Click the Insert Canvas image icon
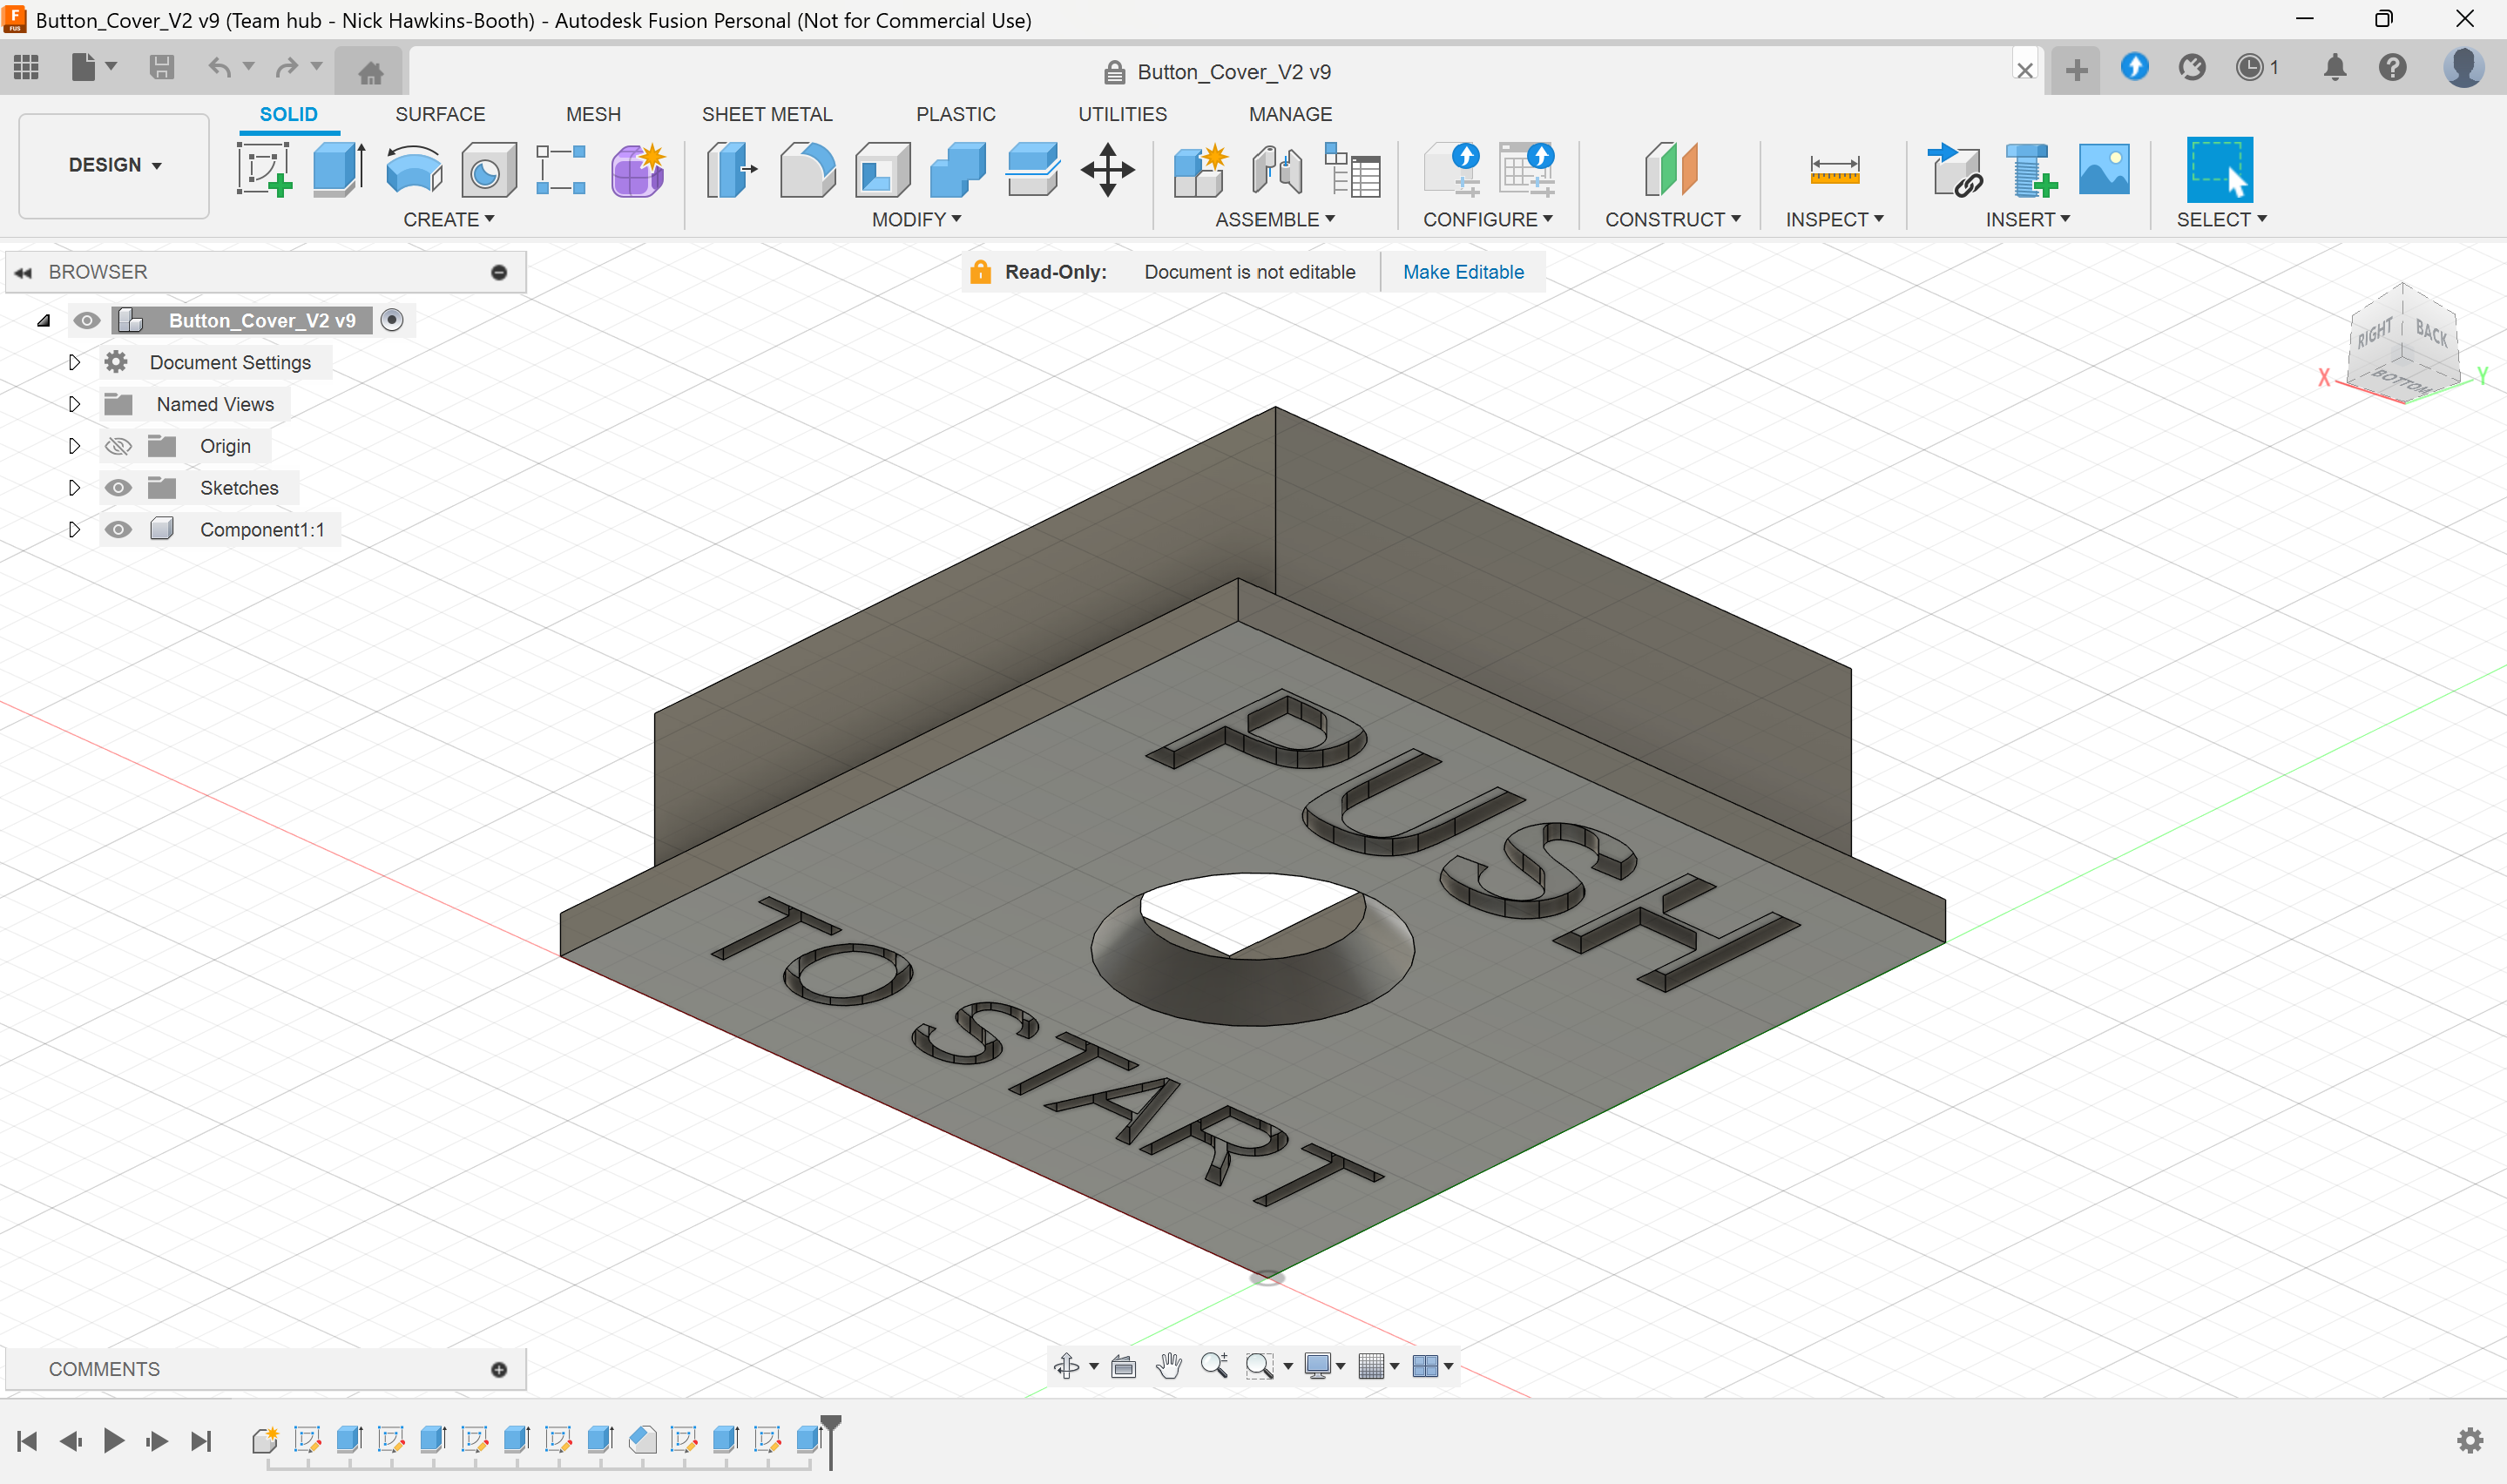Viewport: 2507px width, 1484px height. pos(2103,169)
